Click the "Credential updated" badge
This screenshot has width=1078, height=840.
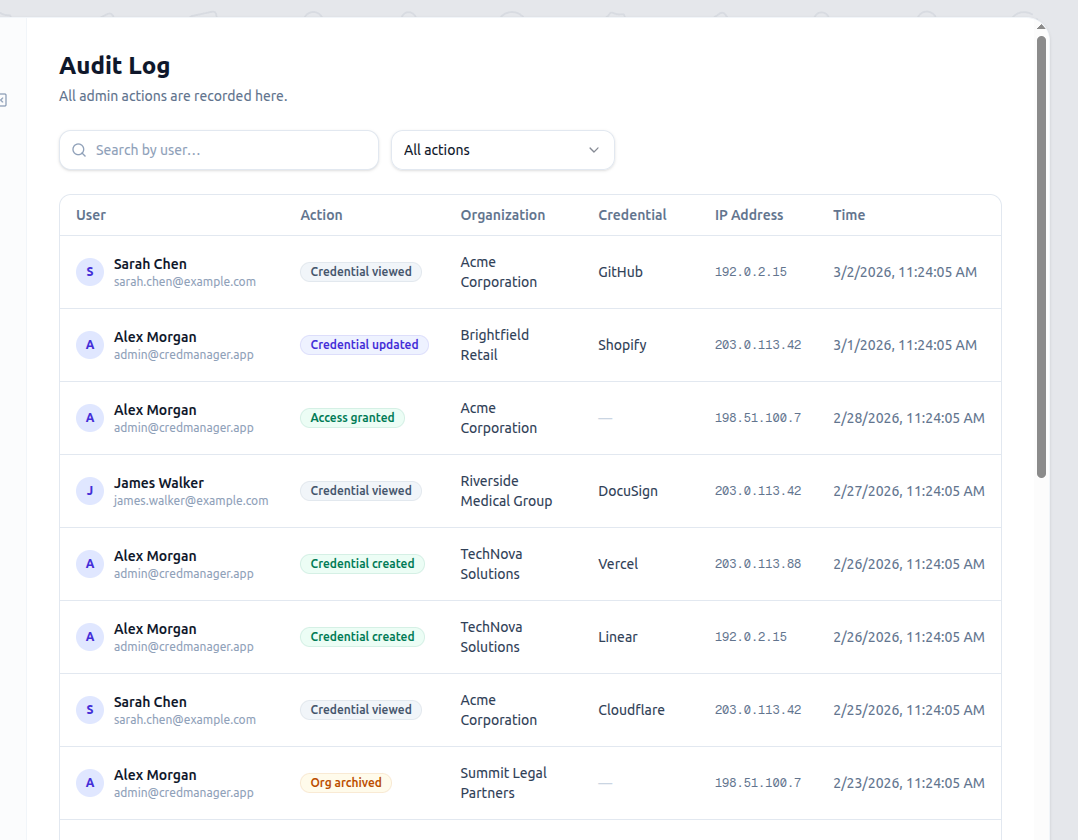[x=364, y=345]
